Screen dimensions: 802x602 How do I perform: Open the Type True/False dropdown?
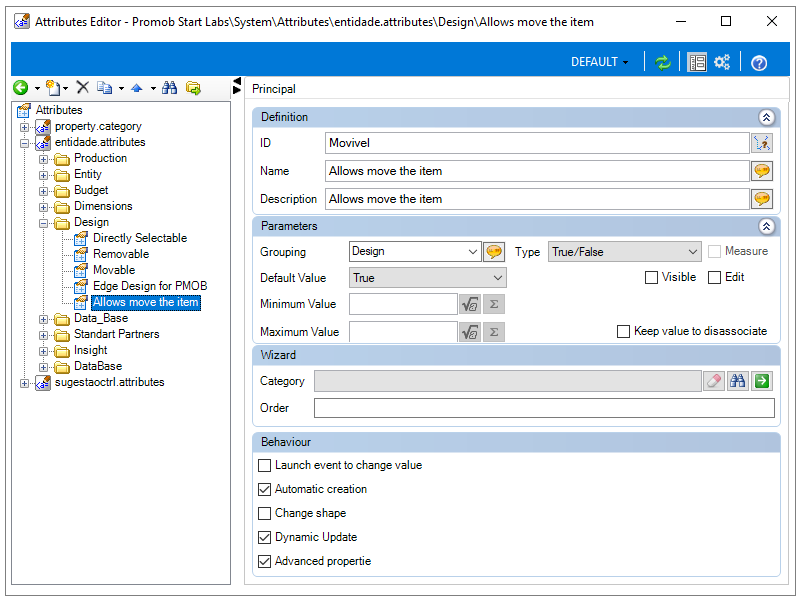point(624,252)
